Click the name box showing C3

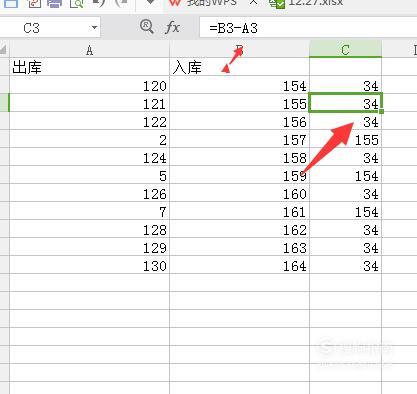click(x=50, y=28)
